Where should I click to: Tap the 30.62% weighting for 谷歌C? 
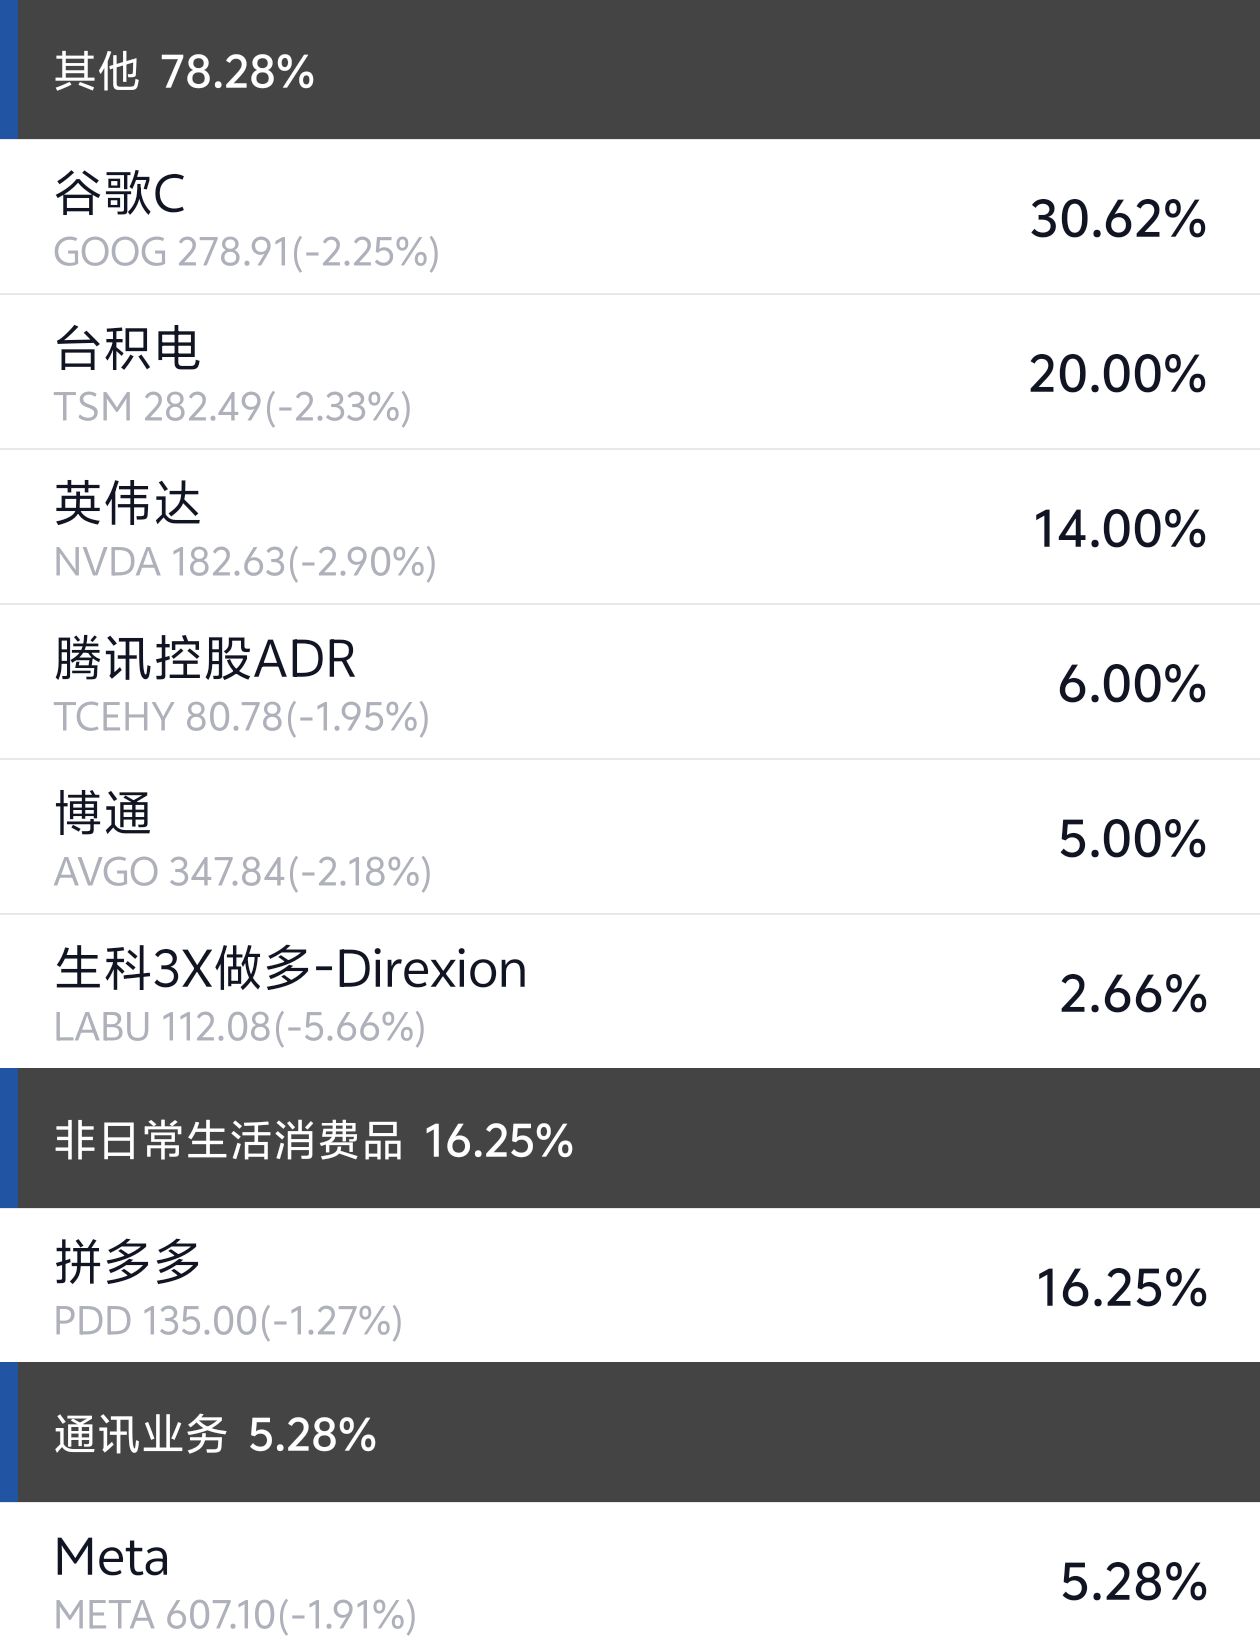coord(1118,218)
